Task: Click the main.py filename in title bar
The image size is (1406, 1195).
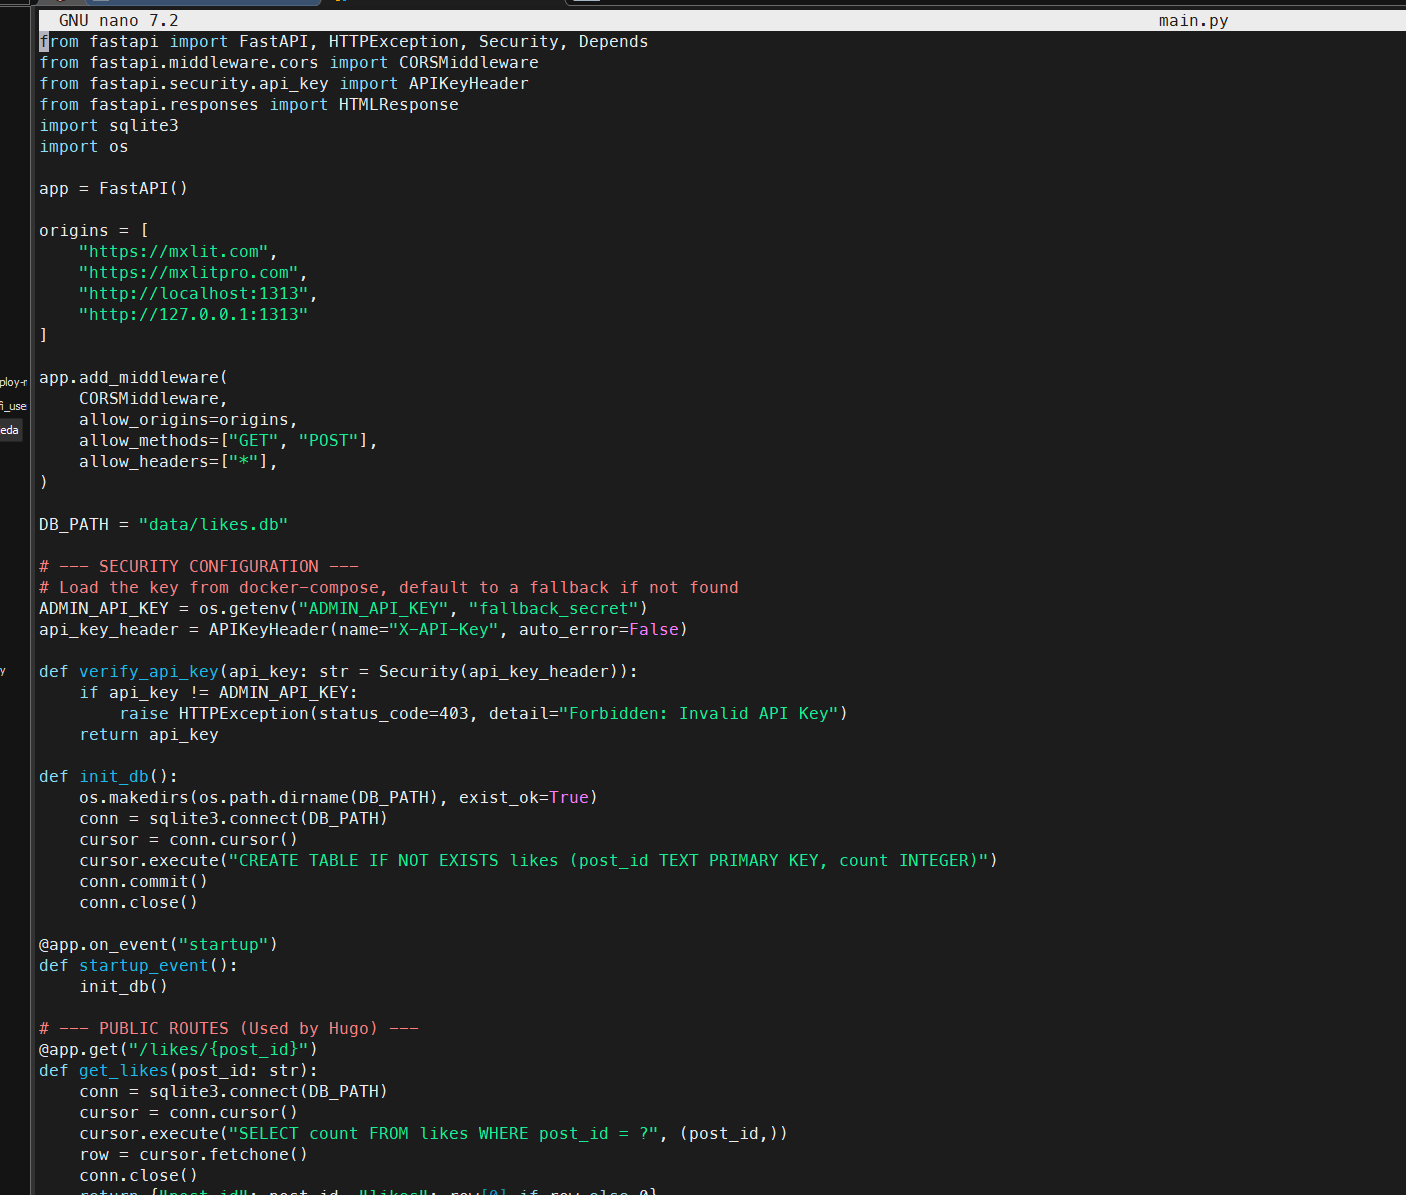Action: [x=1192, y=20]
